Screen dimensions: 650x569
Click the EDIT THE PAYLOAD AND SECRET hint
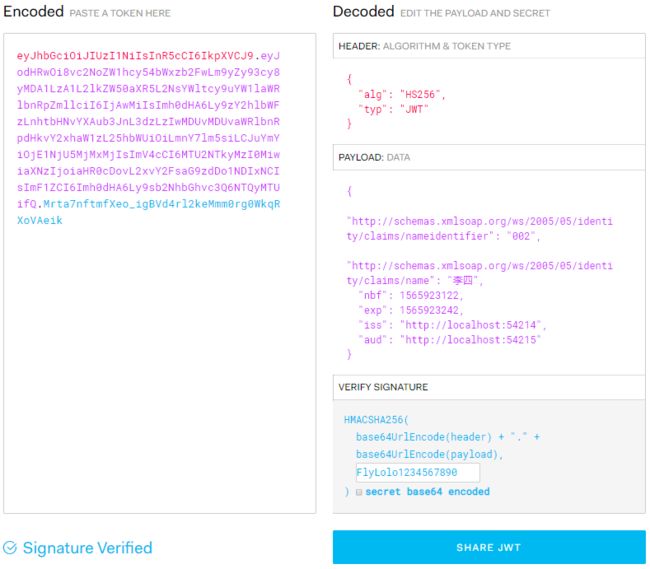[x=475, y=13]
